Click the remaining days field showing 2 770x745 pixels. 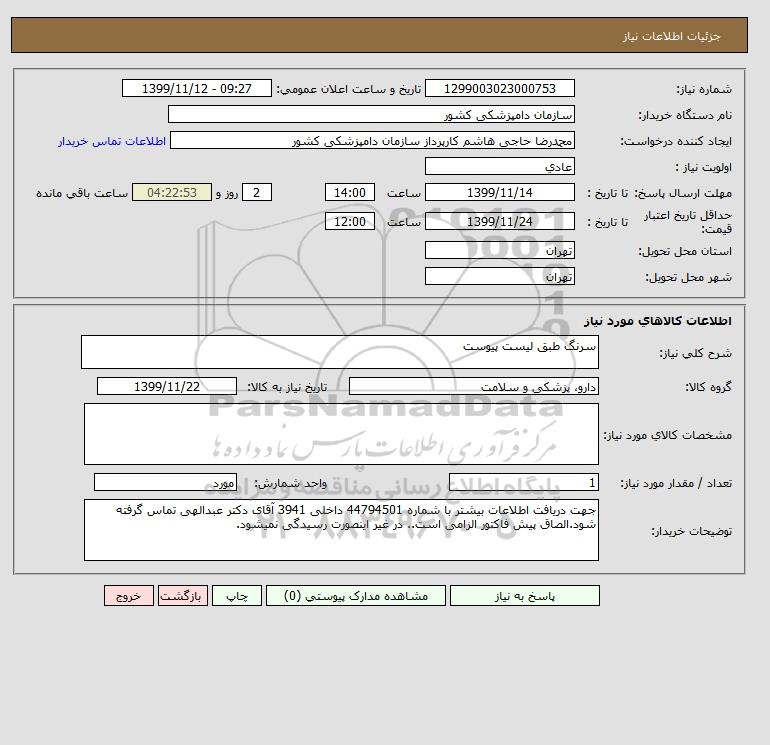point(257,193)
